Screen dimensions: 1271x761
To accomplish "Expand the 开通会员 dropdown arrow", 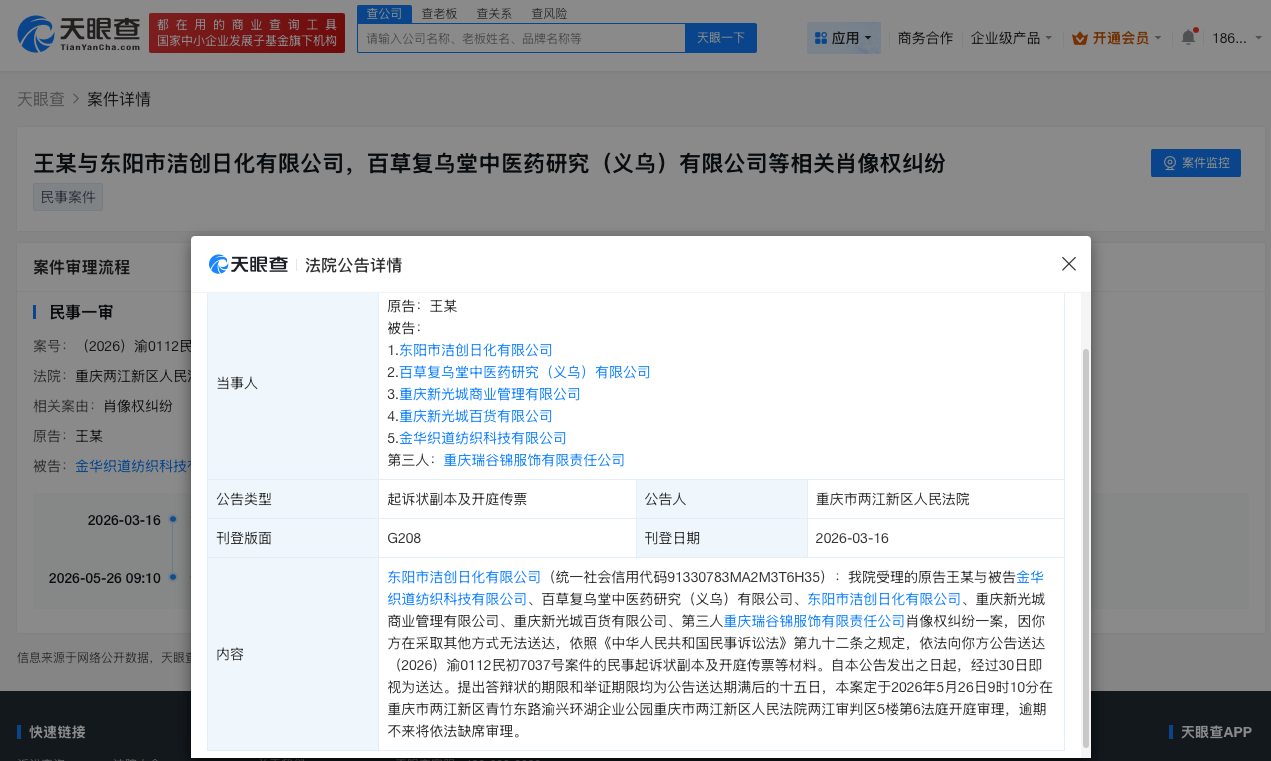I will [x=1157, y=37].
